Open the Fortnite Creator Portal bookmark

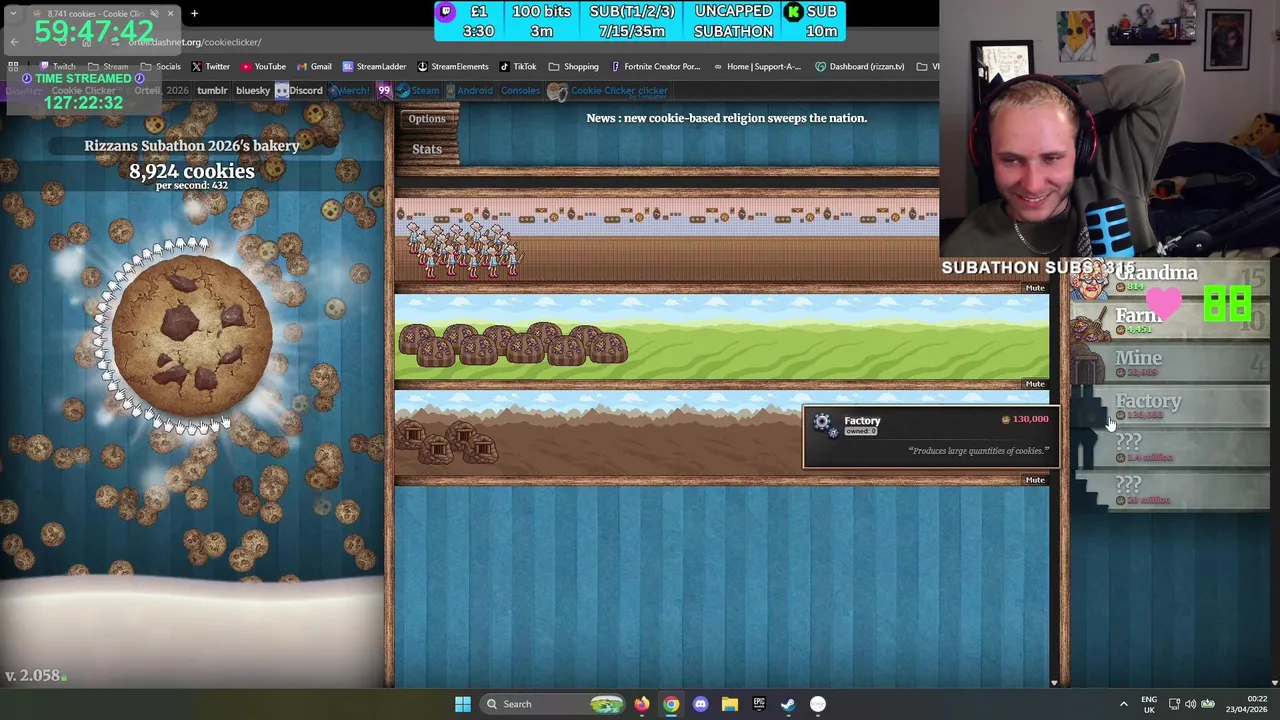pyautogui.click(x=655, y=67)
